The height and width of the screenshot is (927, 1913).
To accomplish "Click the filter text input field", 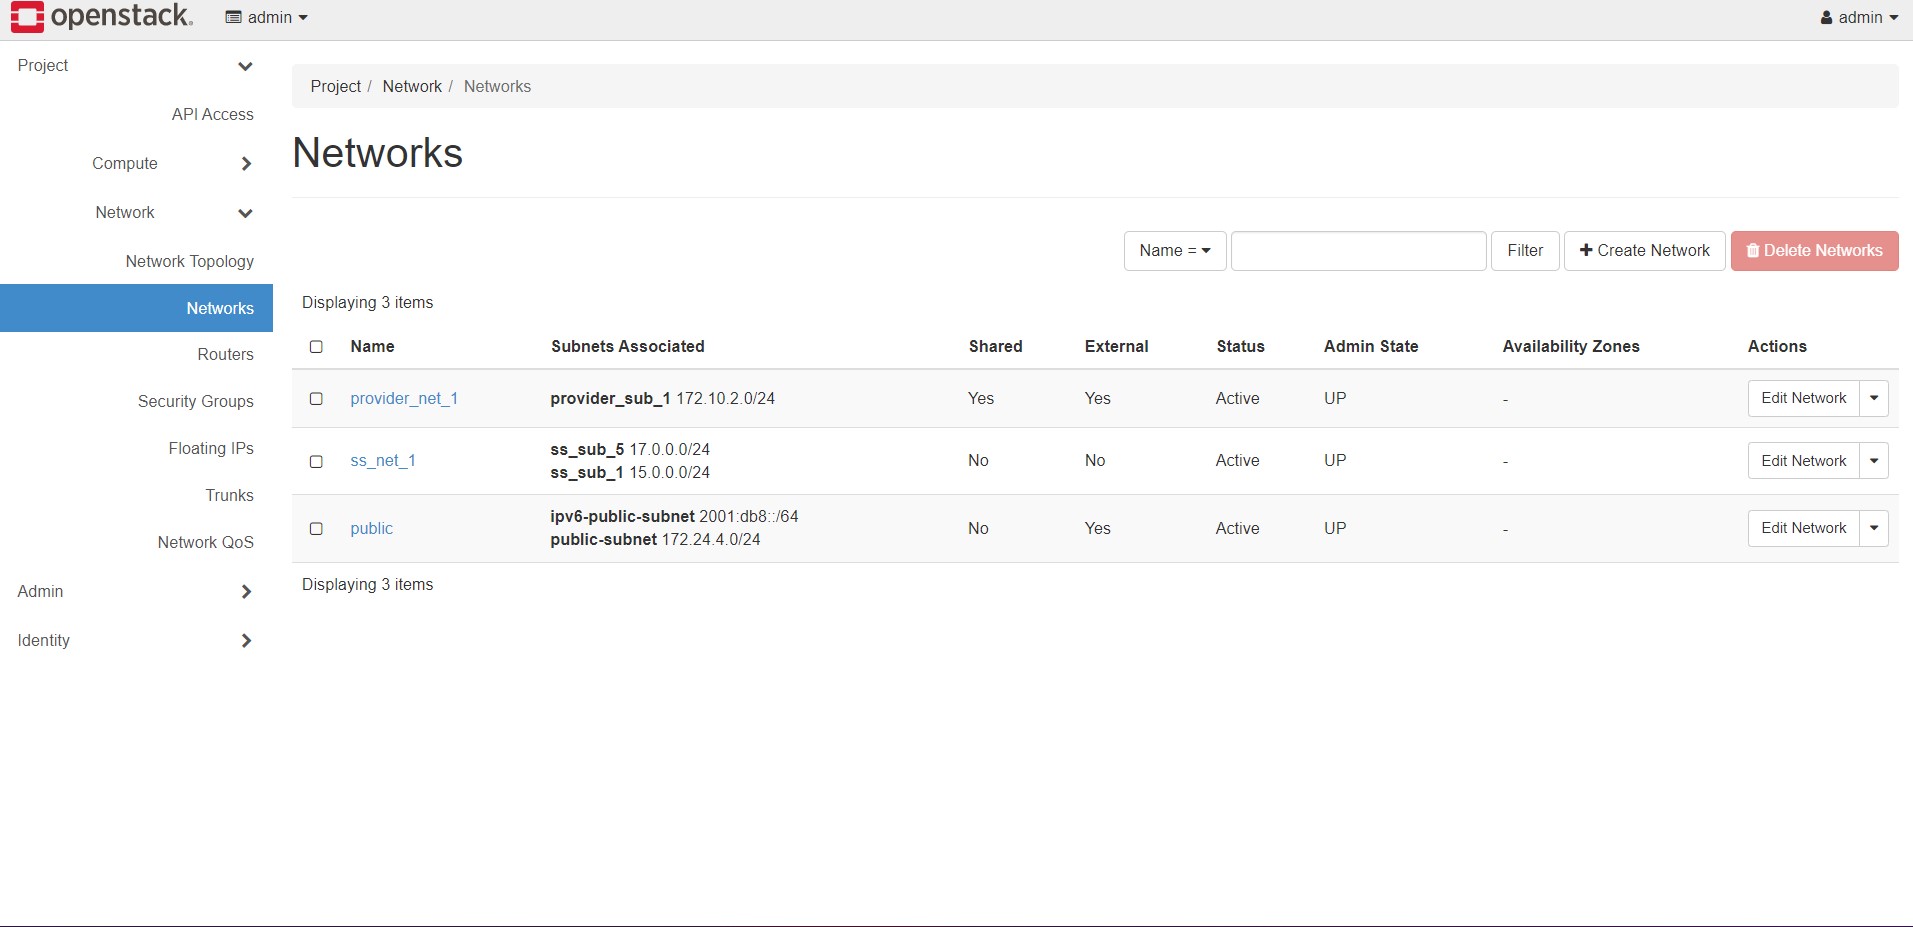I will pos(1357,251).
